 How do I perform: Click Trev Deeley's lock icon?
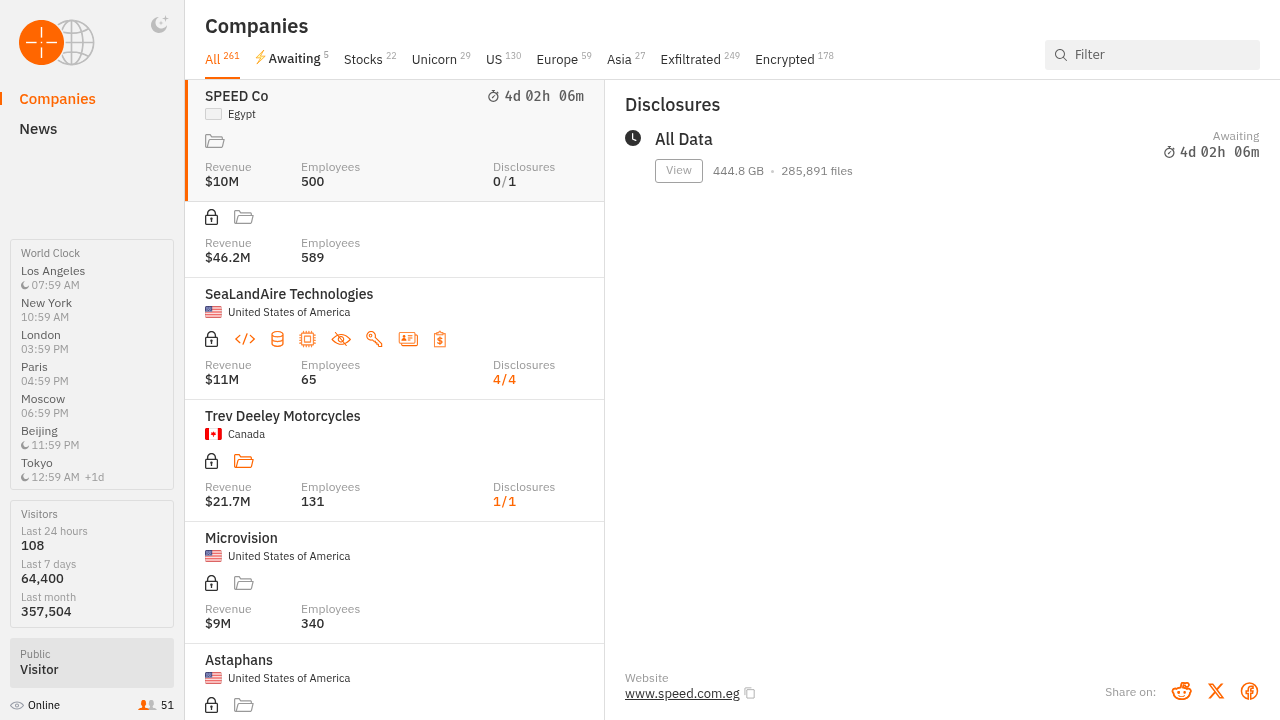coord(212,461)
